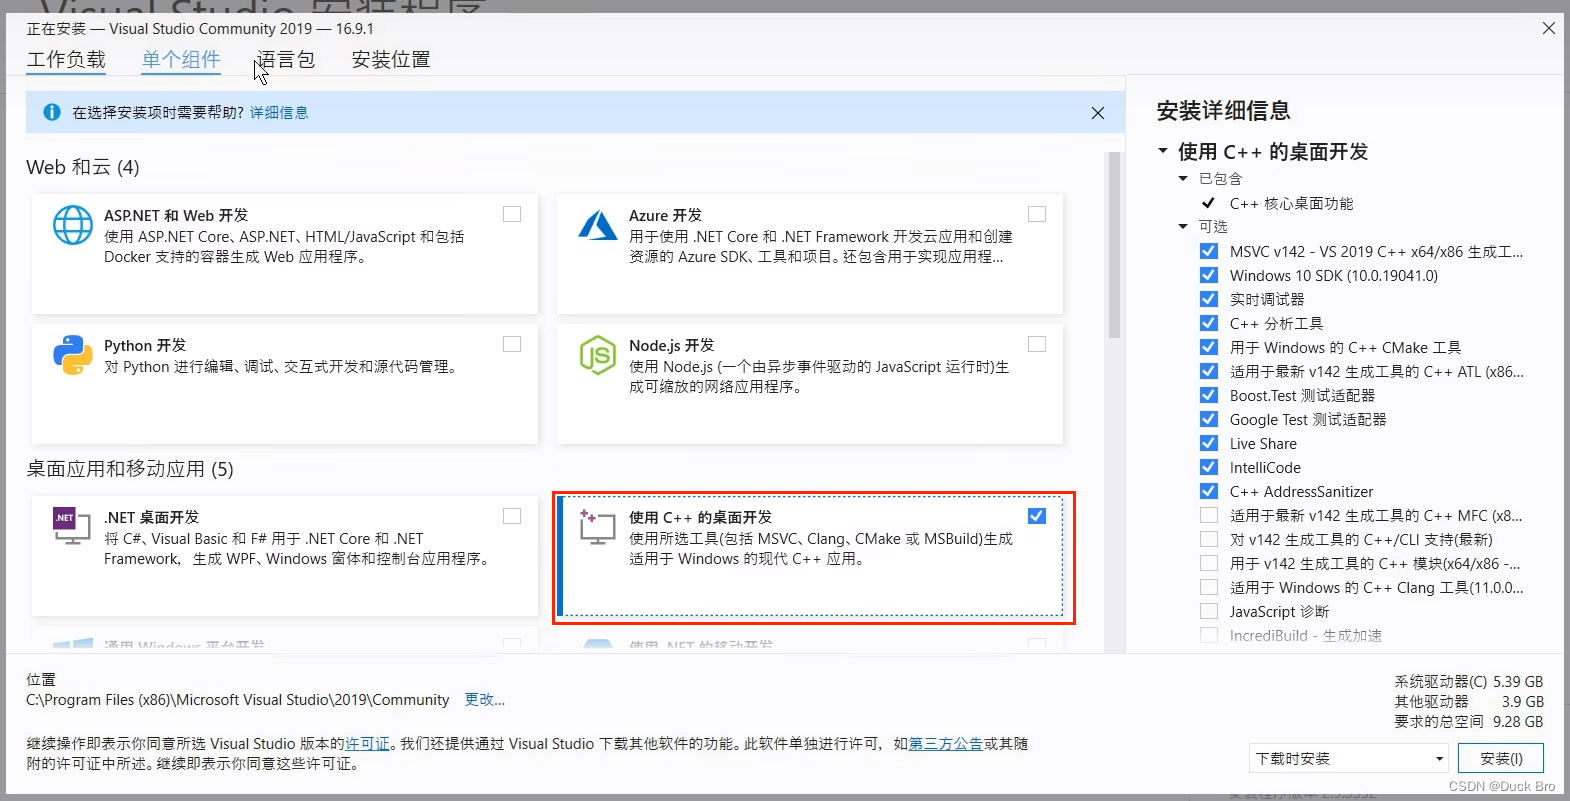Check the C++ Clang tools for Windows option

click(1209, 587)
